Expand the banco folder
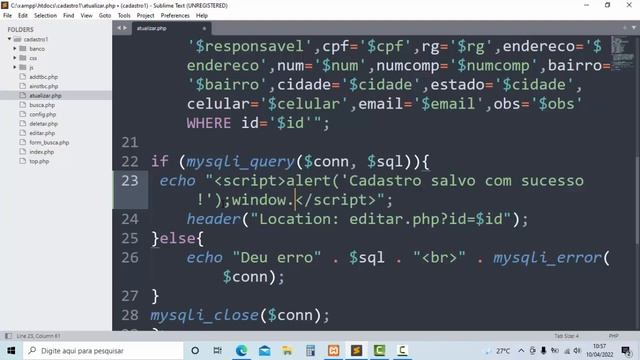 pos(15,49)
